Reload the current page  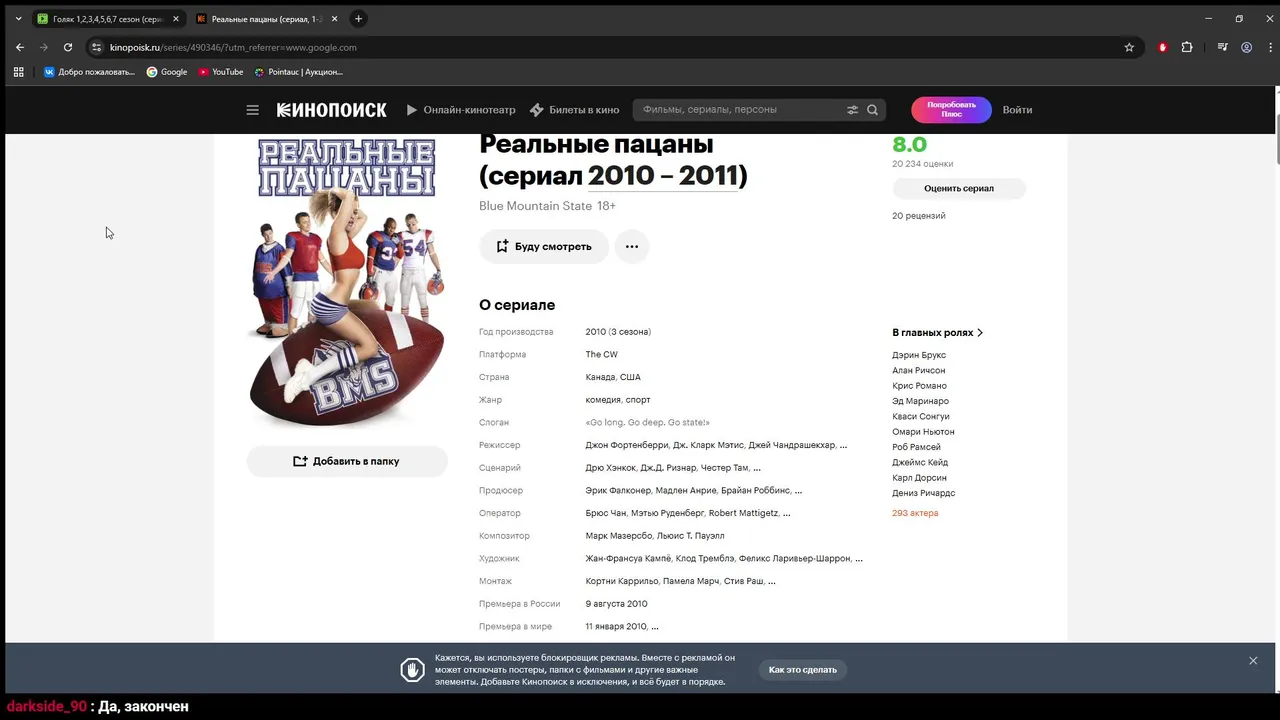(68, 47)
